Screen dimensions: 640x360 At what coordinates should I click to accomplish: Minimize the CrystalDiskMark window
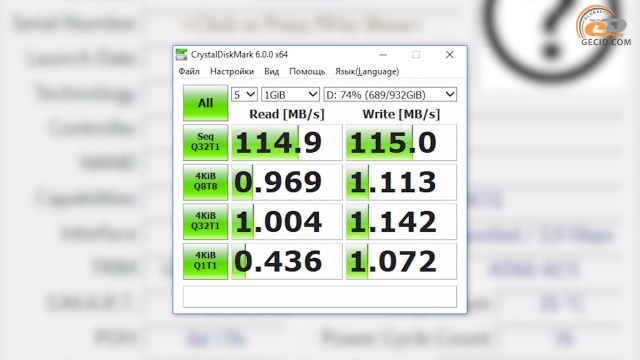pyautogui.click(x=383, y=55)
